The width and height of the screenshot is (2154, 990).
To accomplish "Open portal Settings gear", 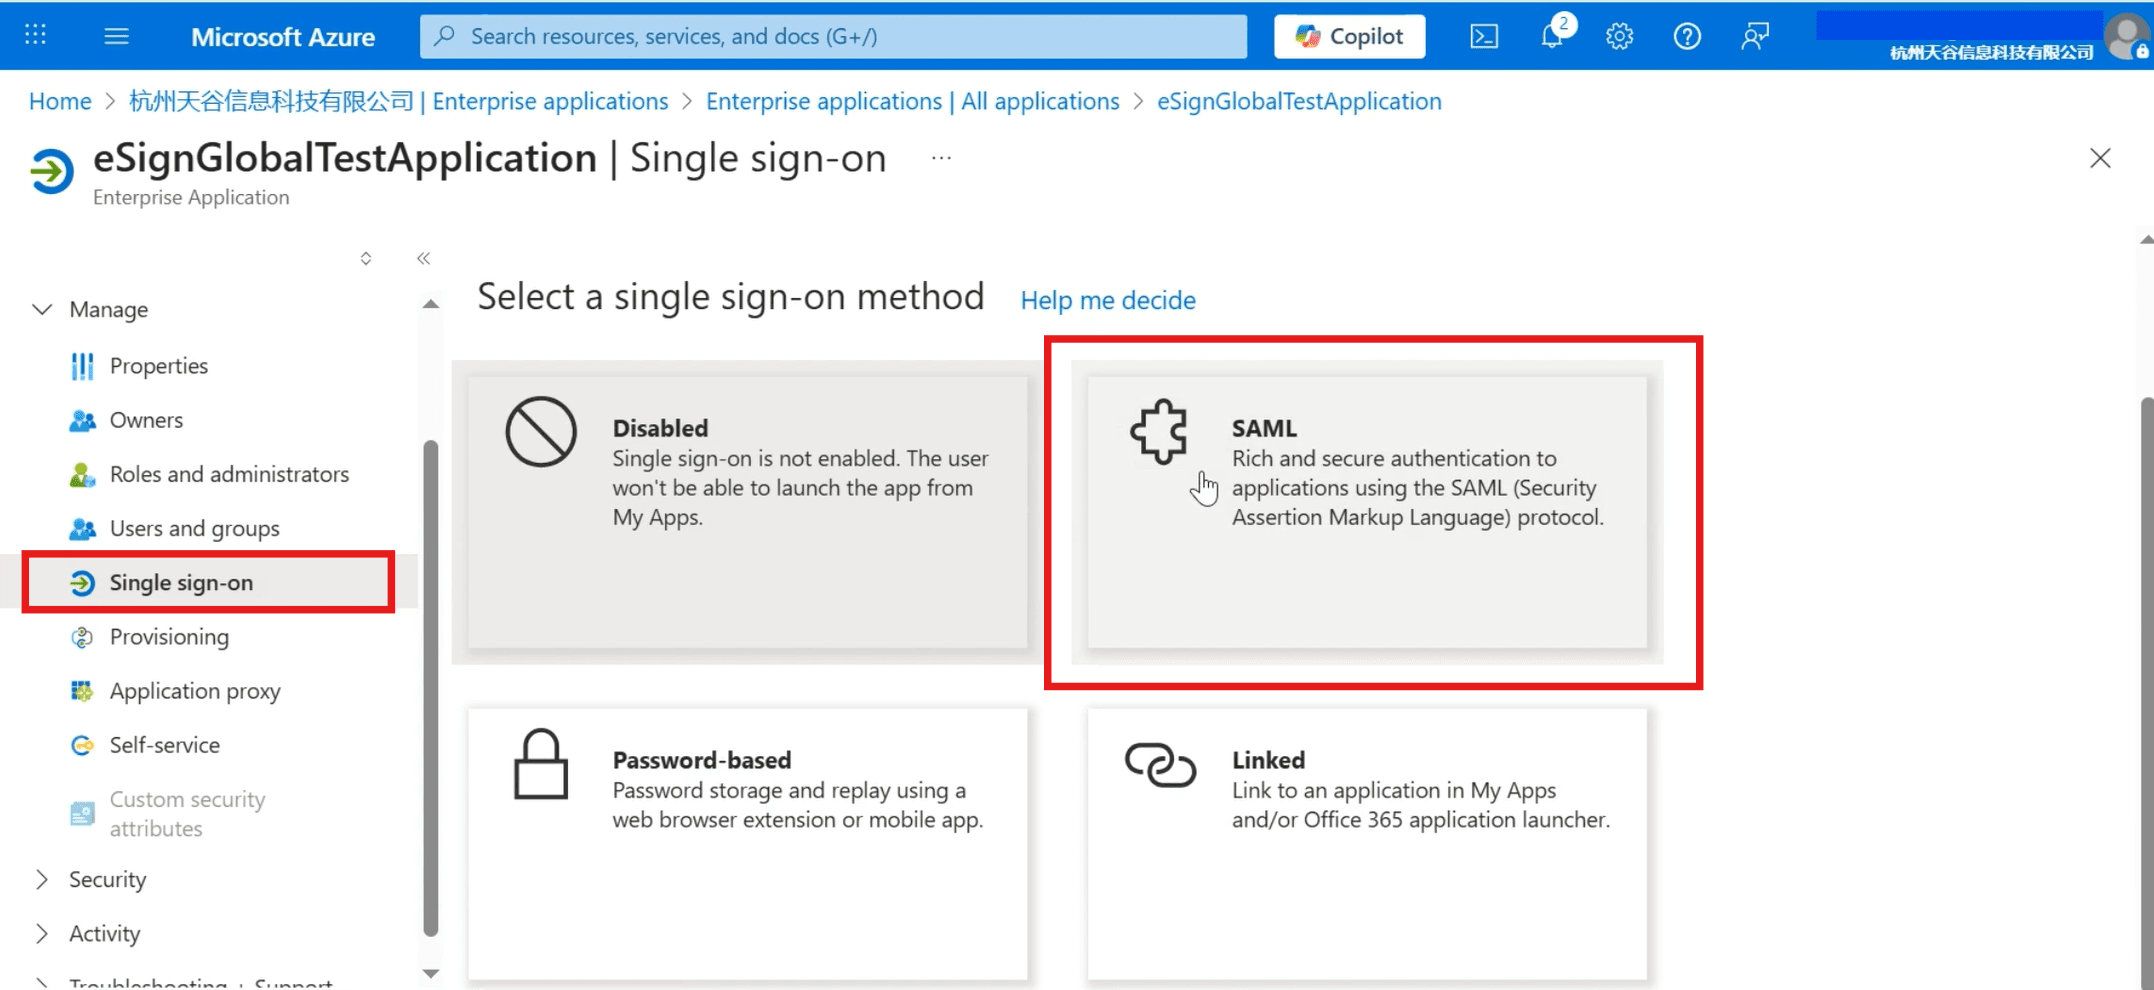I will [x=1619, y=37].
